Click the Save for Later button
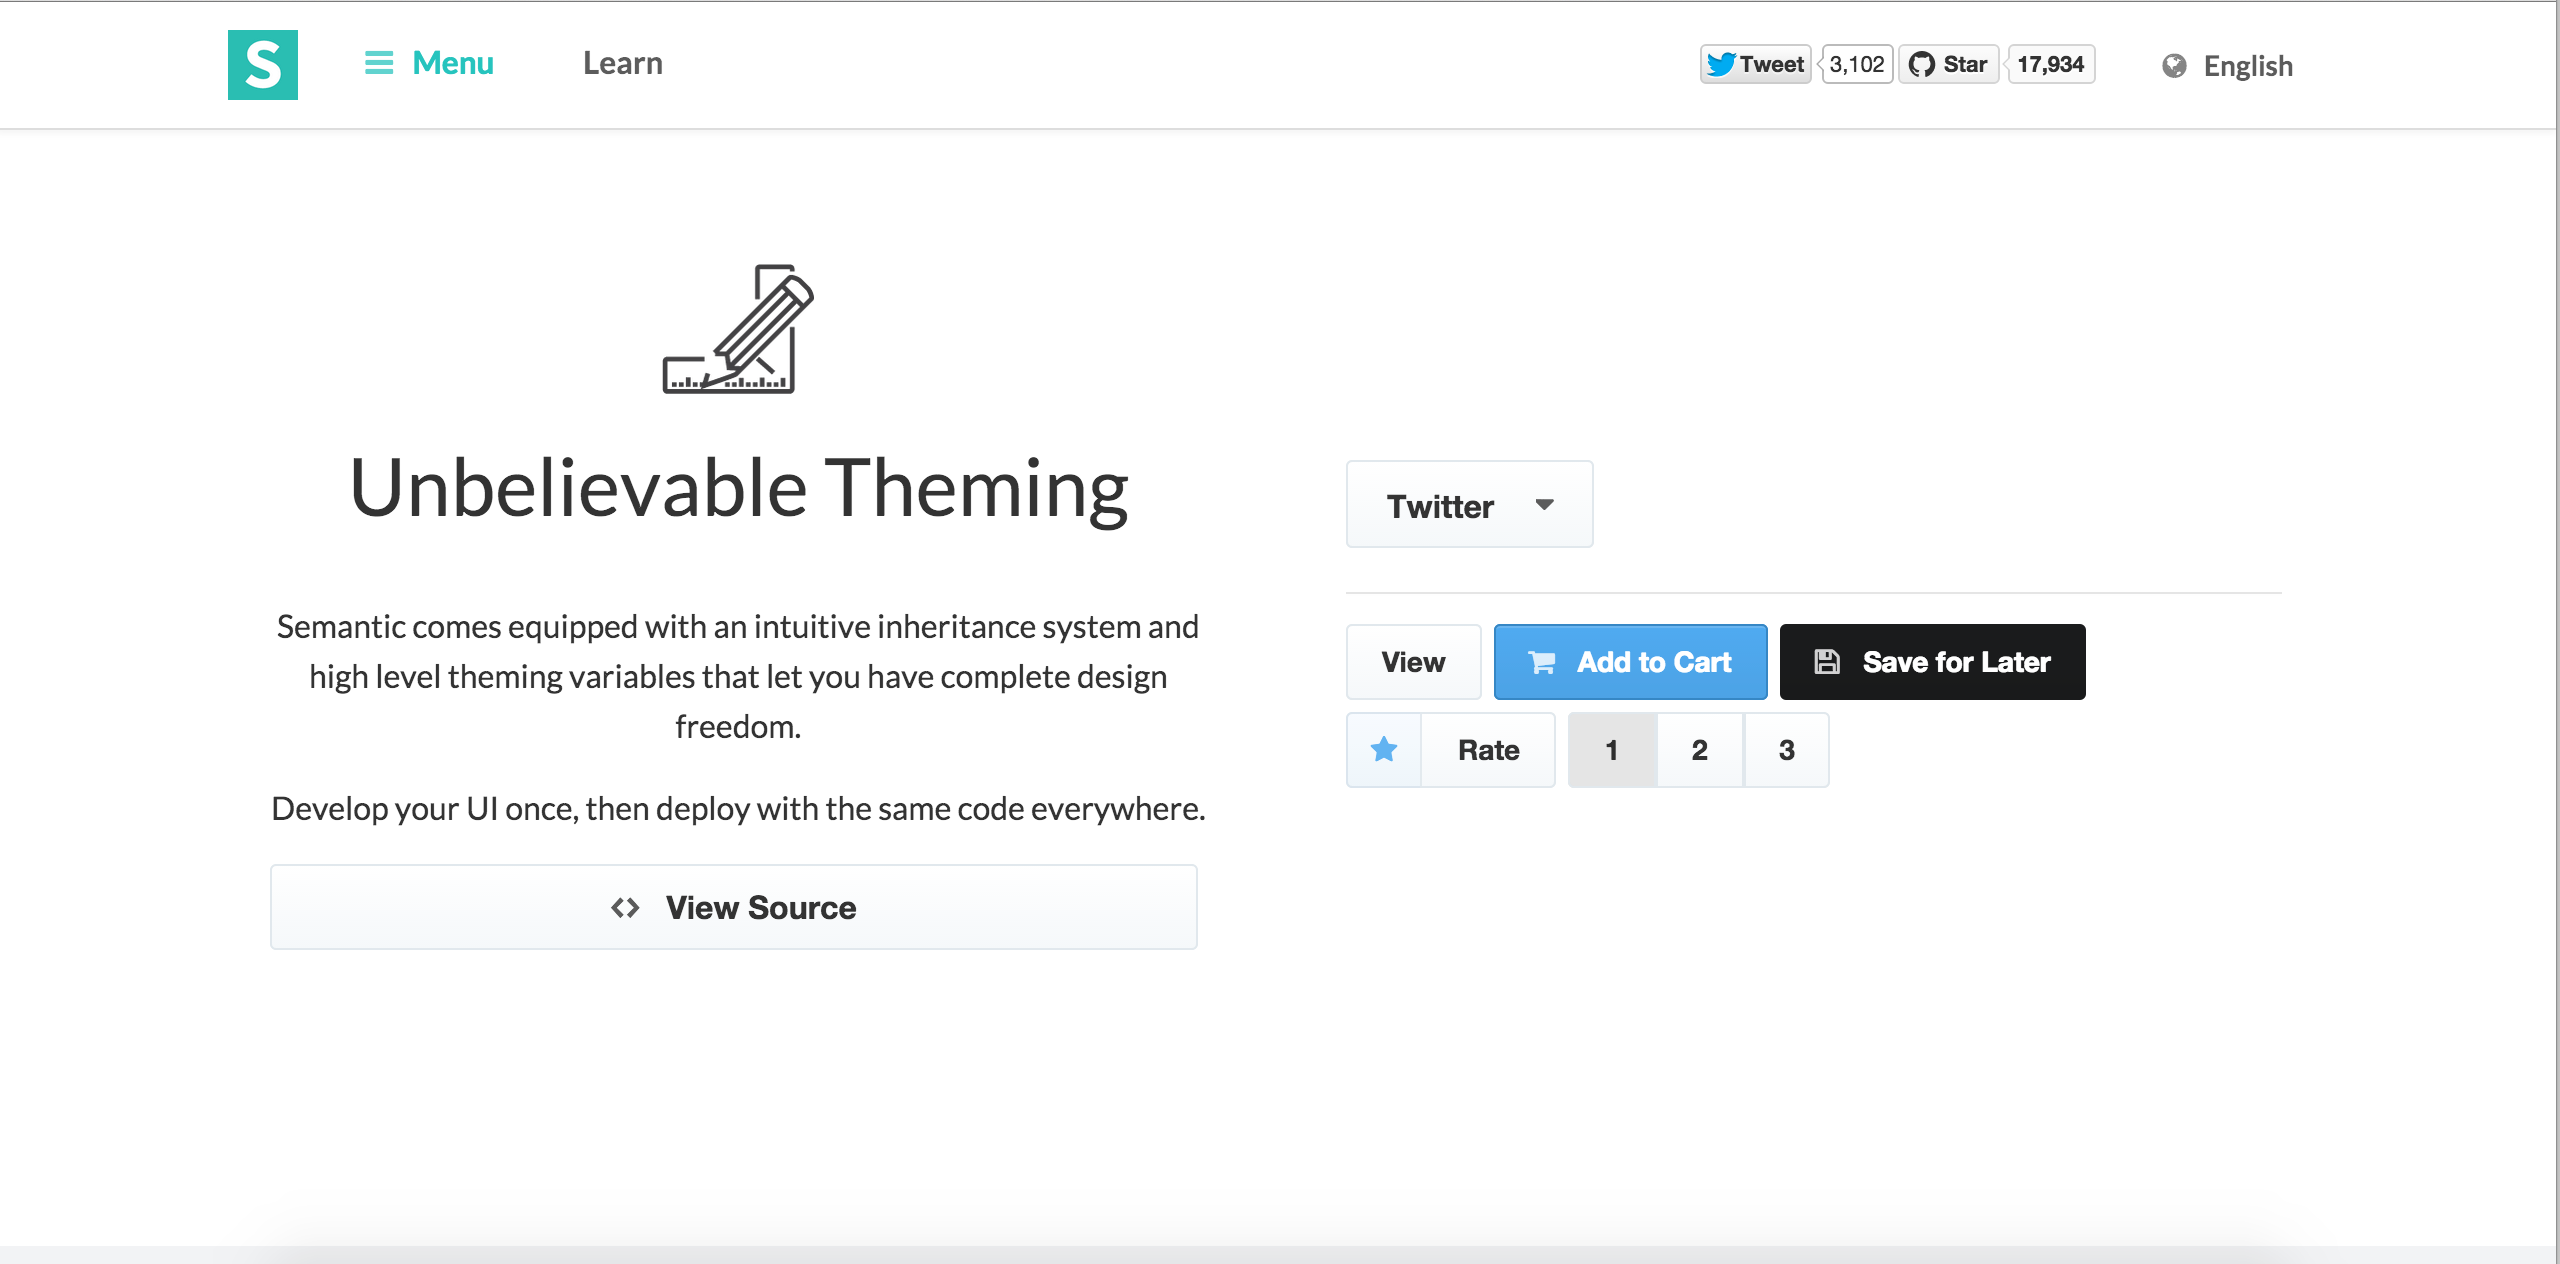The height and width of the screenshot is (1264, 2560). [1932, 662]
